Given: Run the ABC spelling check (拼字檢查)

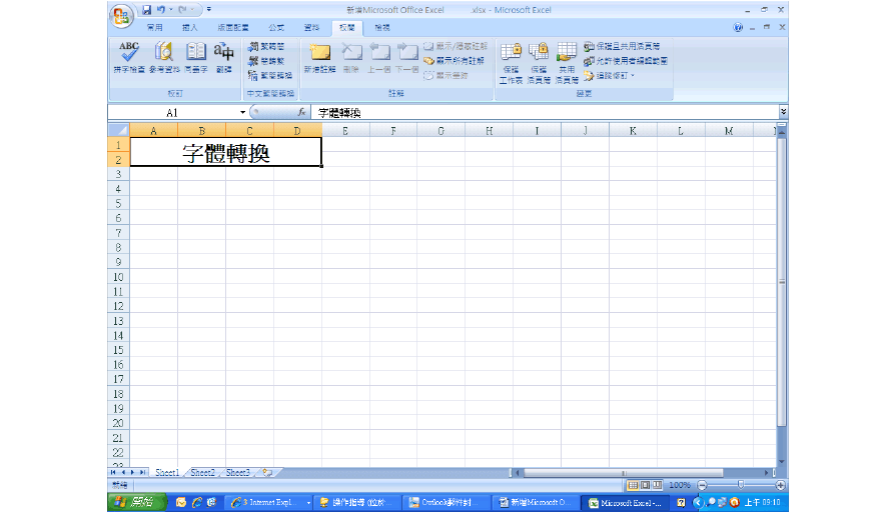Looking at the screenshot, I should [x=129, y=58].
